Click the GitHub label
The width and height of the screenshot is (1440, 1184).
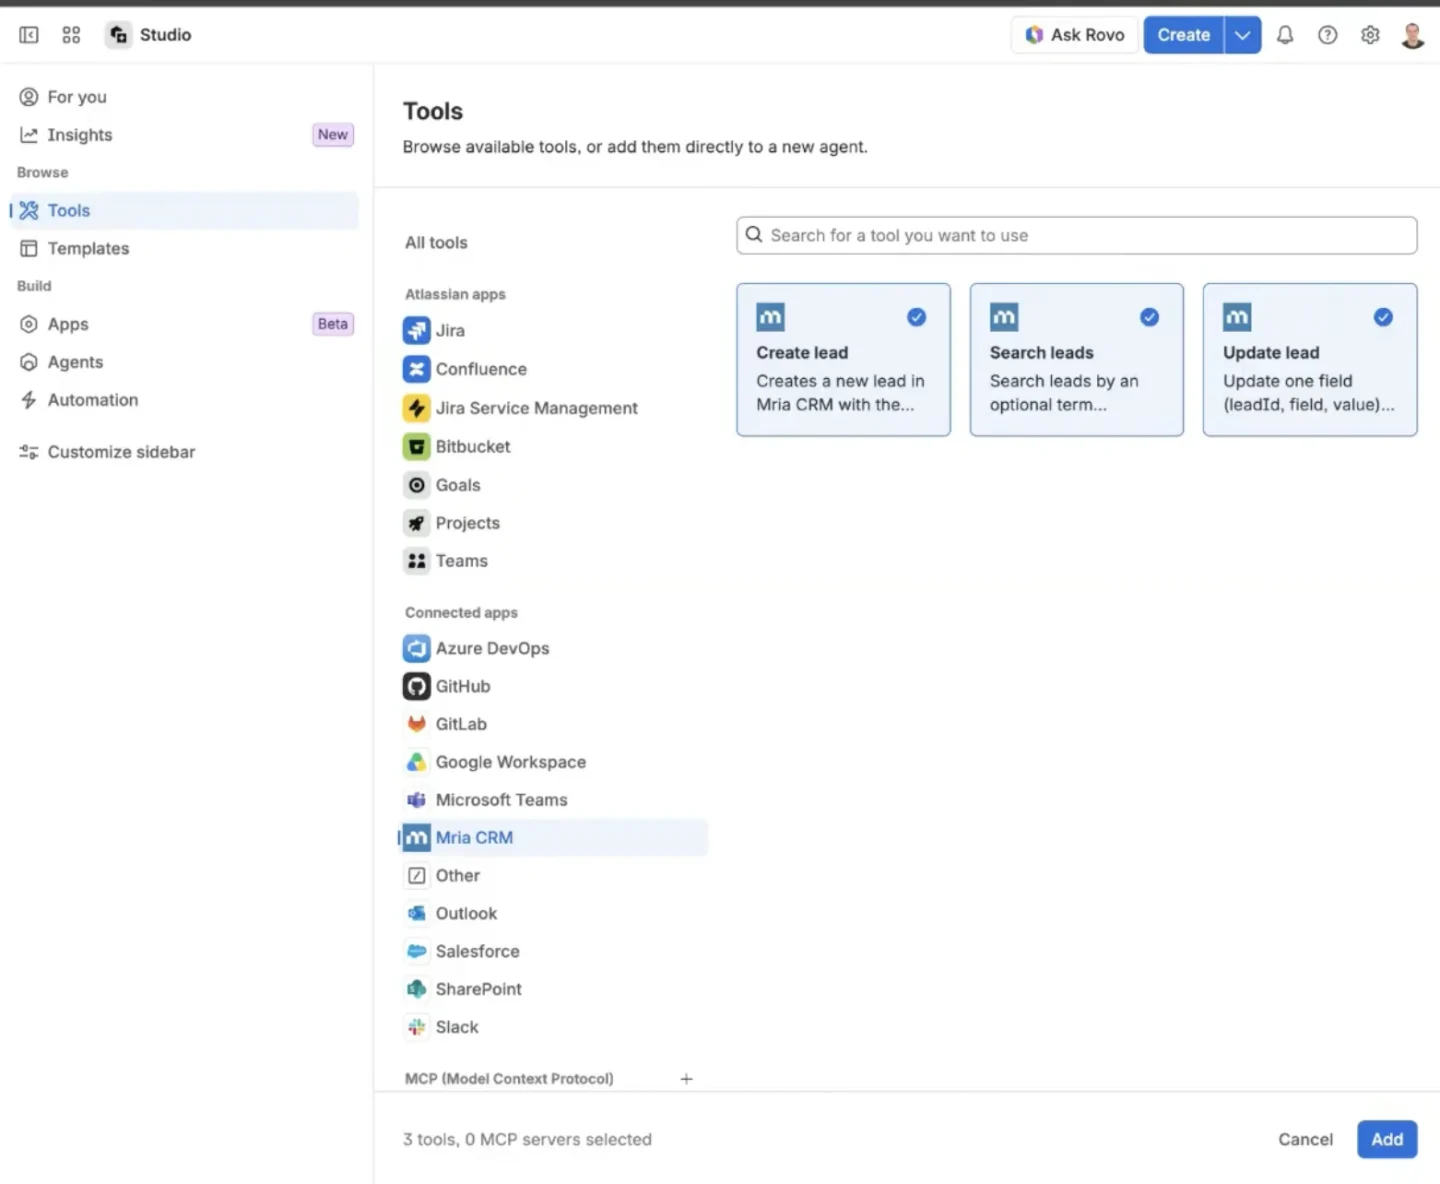[x=463, y=686]
